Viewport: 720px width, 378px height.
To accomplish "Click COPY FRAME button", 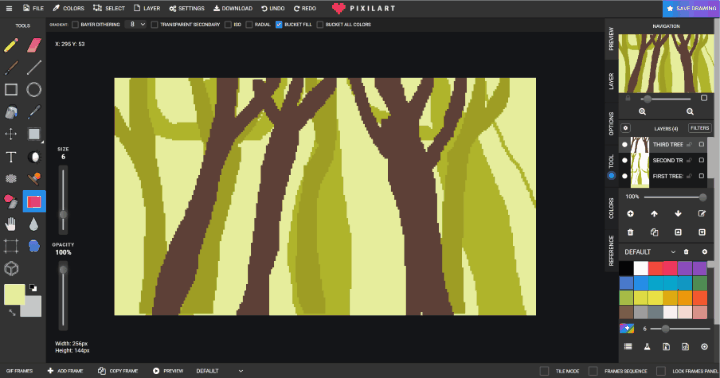I will click(118, 371).
